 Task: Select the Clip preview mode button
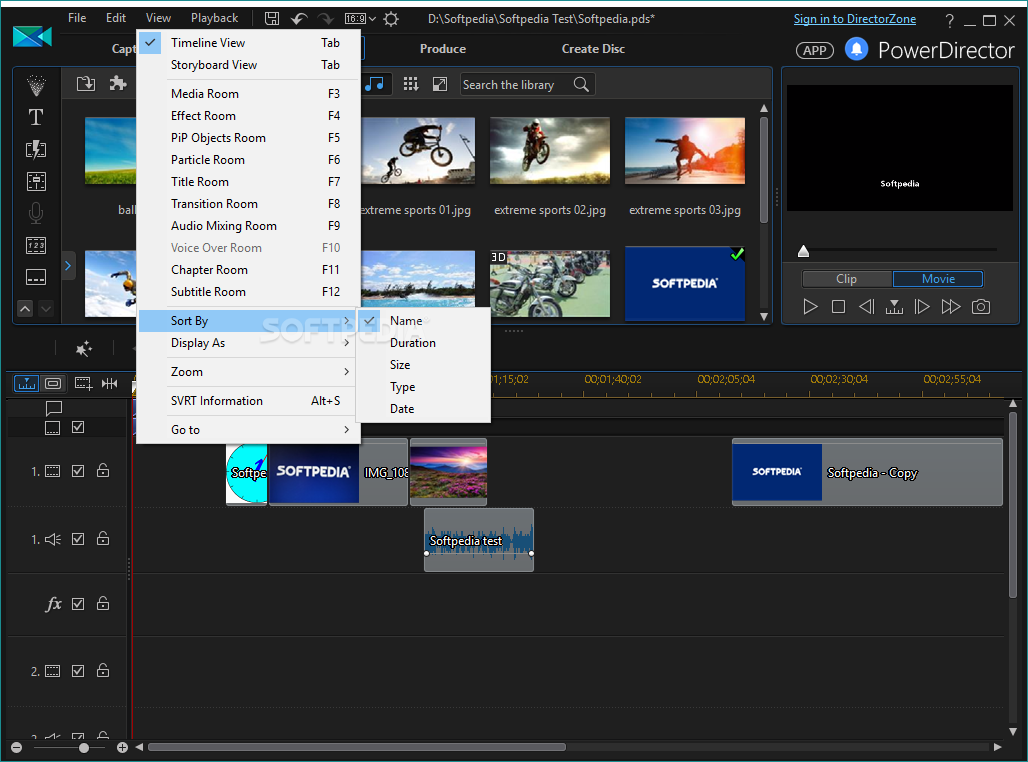click(846, 279)
